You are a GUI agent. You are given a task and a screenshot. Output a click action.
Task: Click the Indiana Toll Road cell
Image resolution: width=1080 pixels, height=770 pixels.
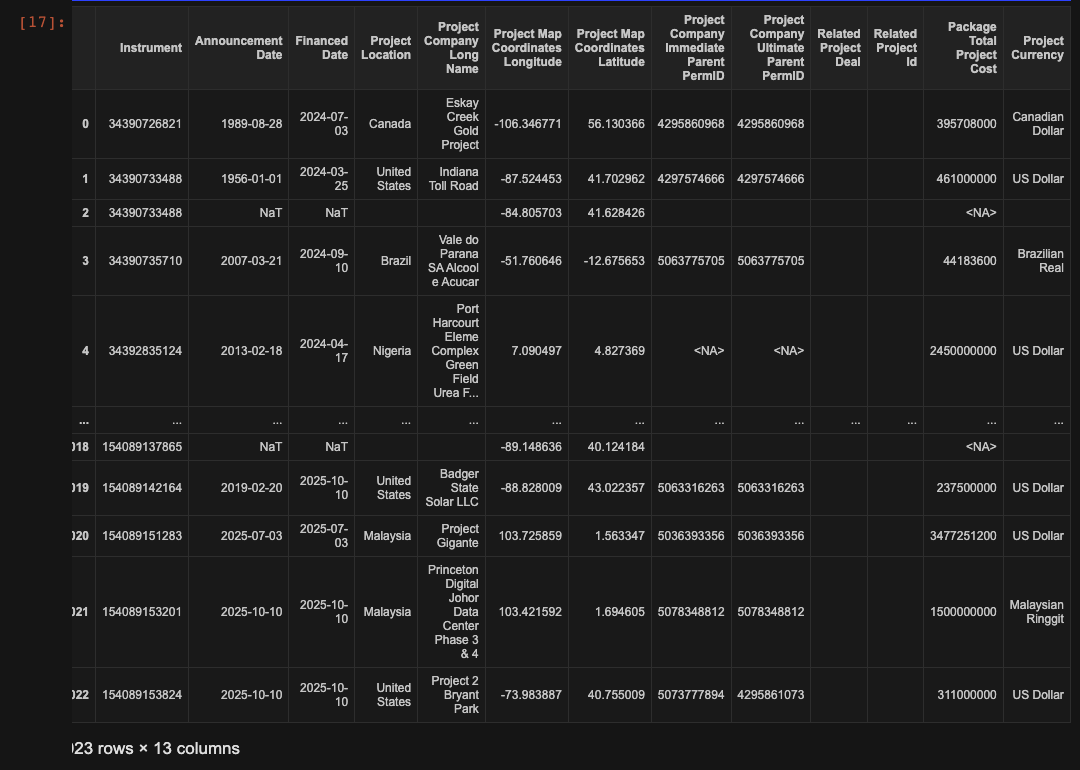(453, 178)
